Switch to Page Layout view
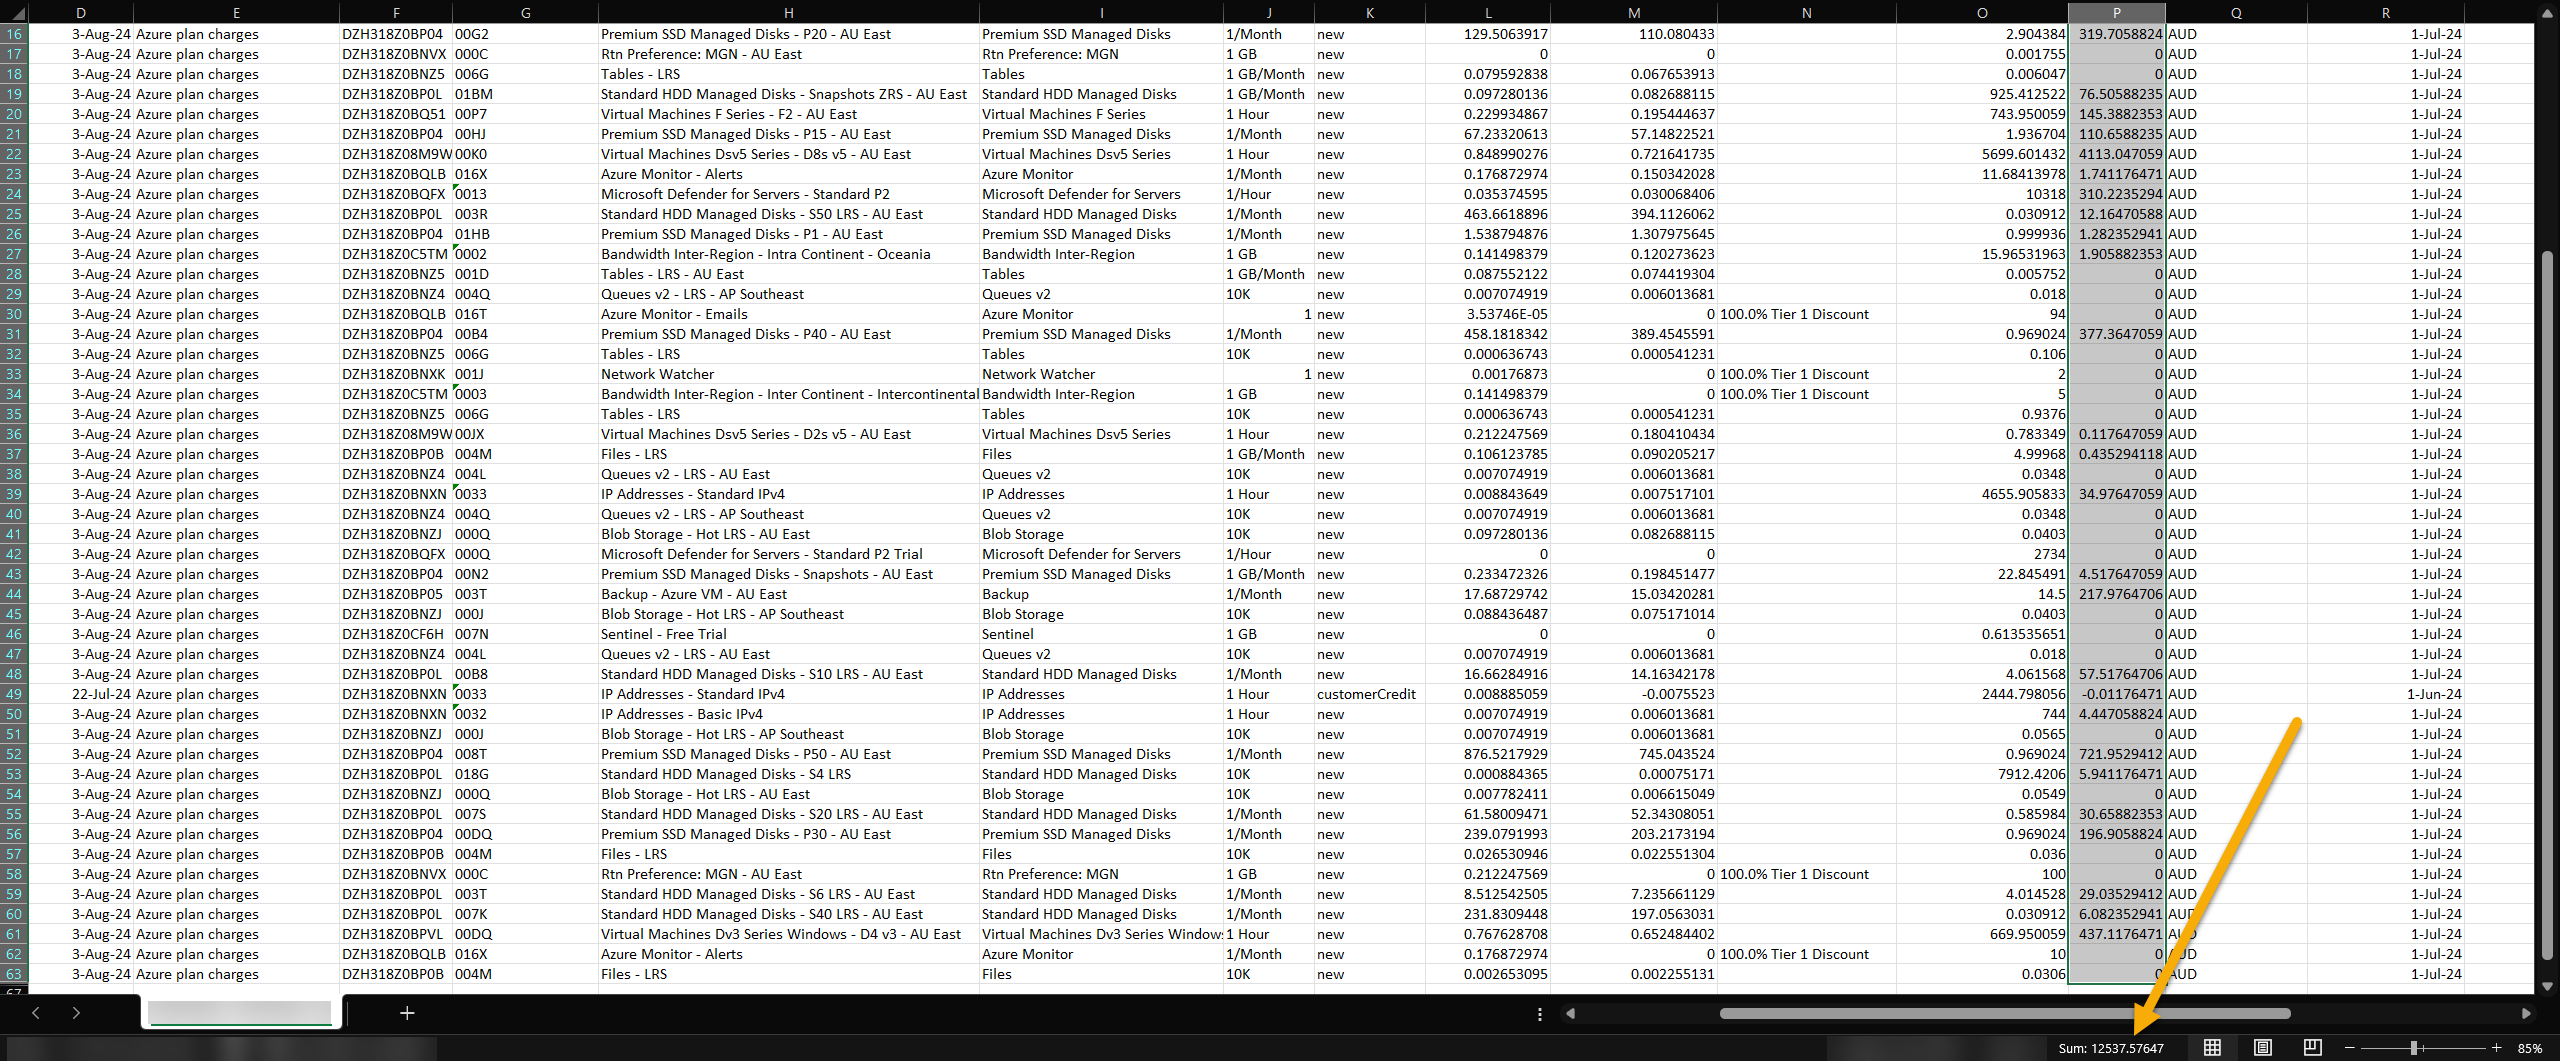Viewport: 2560px width, 1061px height. [x=2262, y=1047]
